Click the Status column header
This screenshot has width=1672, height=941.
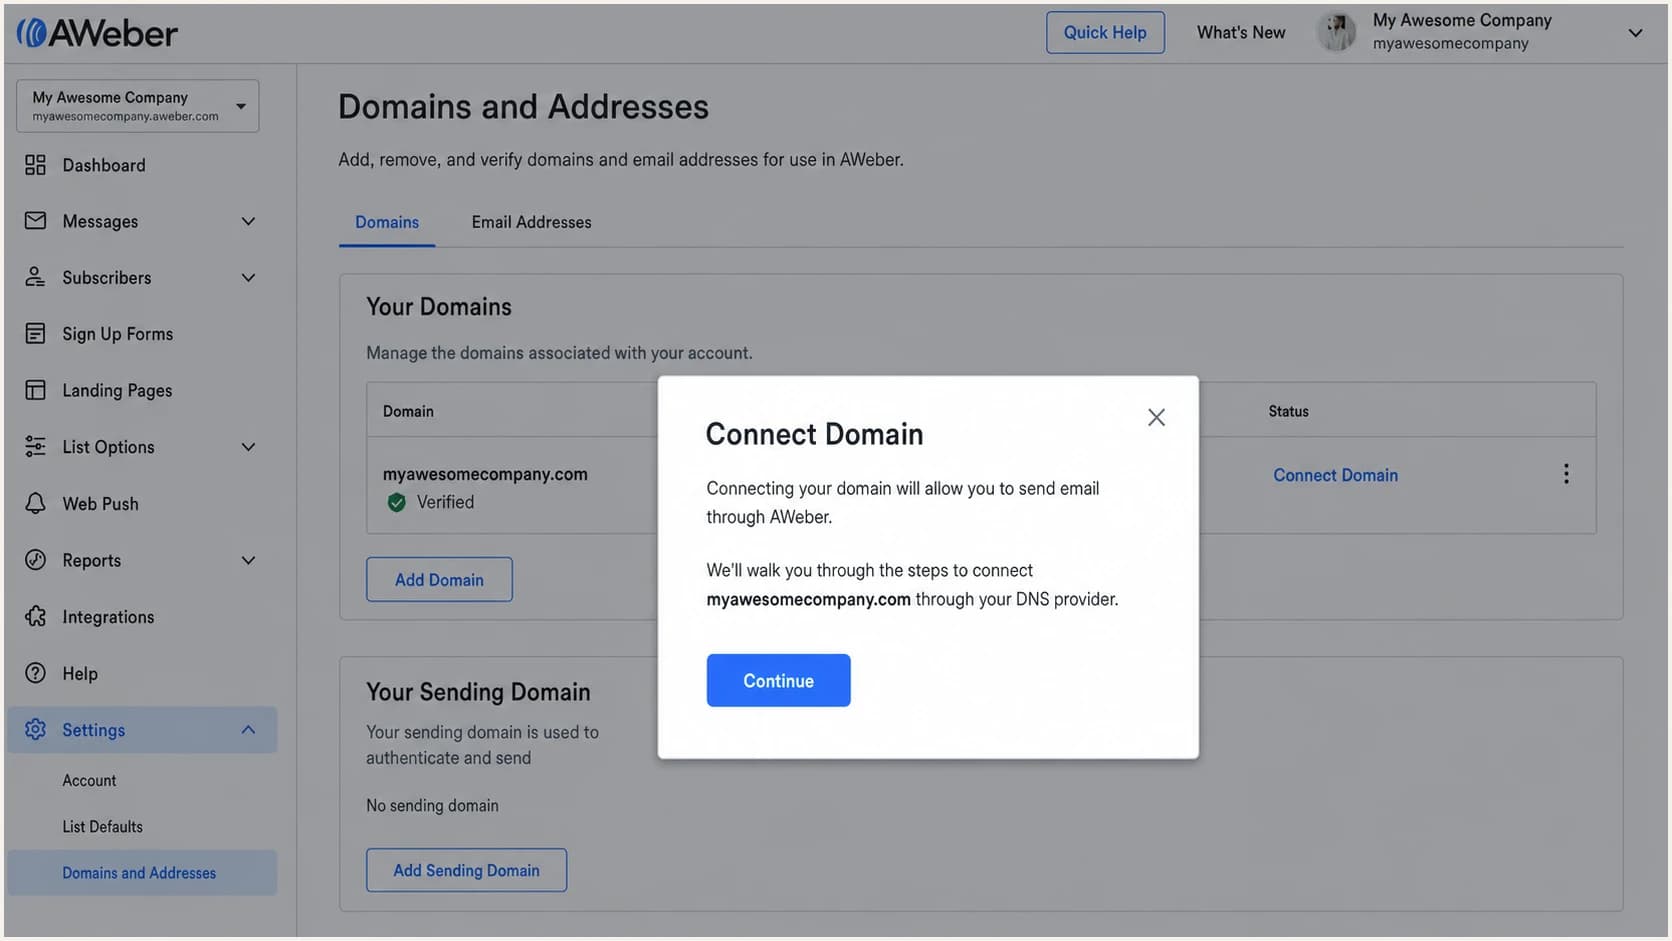[x=1288, y=411]
